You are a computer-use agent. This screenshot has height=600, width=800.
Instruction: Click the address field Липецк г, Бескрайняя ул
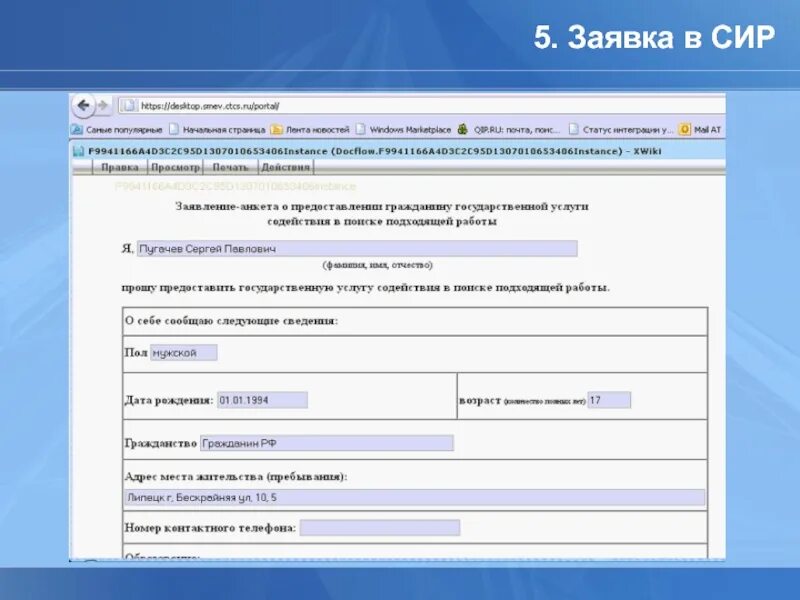(415, 497)
